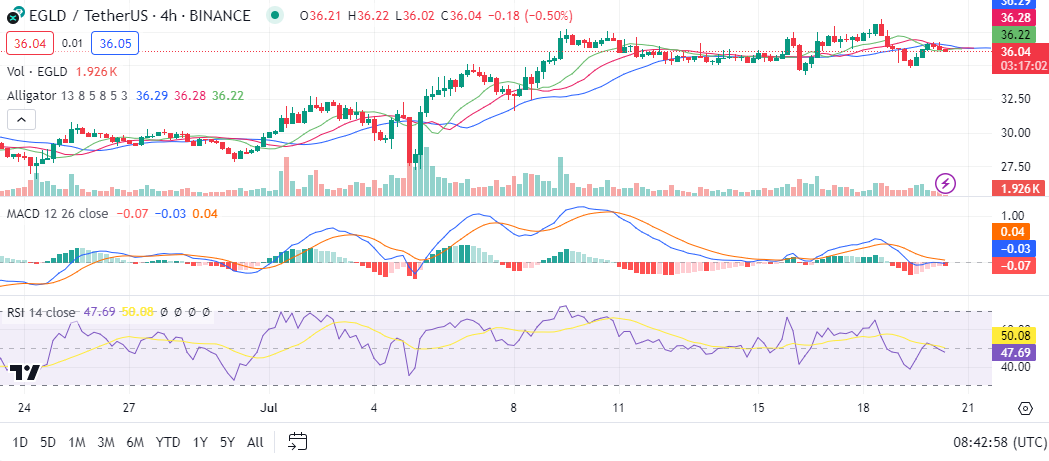1049x461 pixels.
Task: Select the All time range
Action: tap(255, 442)
